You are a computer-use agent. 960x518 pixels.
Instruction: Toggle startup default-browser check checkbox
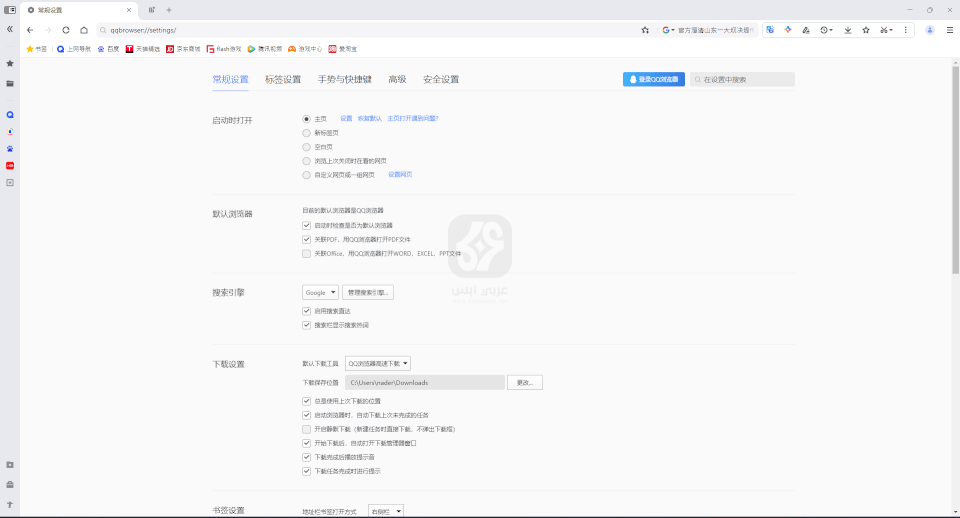(x=306, y=225)
